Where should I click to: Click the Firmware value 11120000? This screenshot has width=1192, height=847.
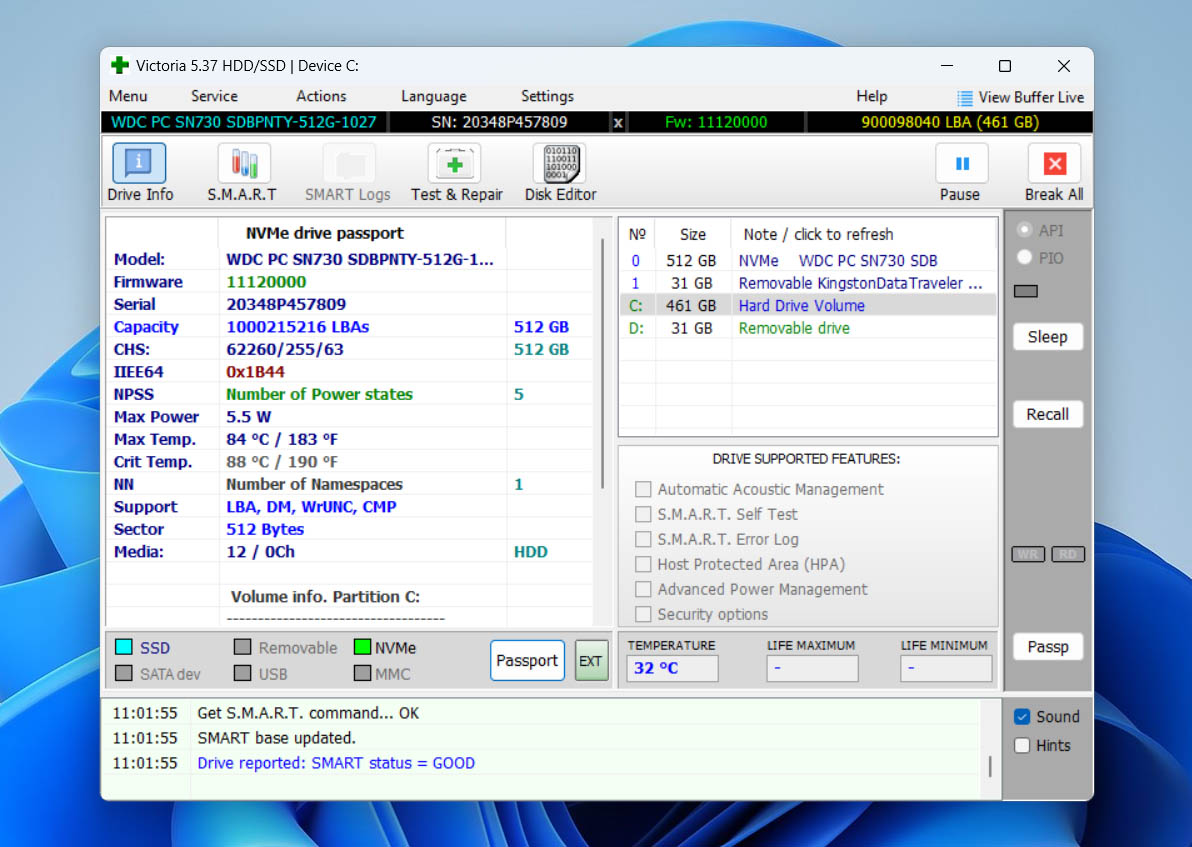(266, 282)
